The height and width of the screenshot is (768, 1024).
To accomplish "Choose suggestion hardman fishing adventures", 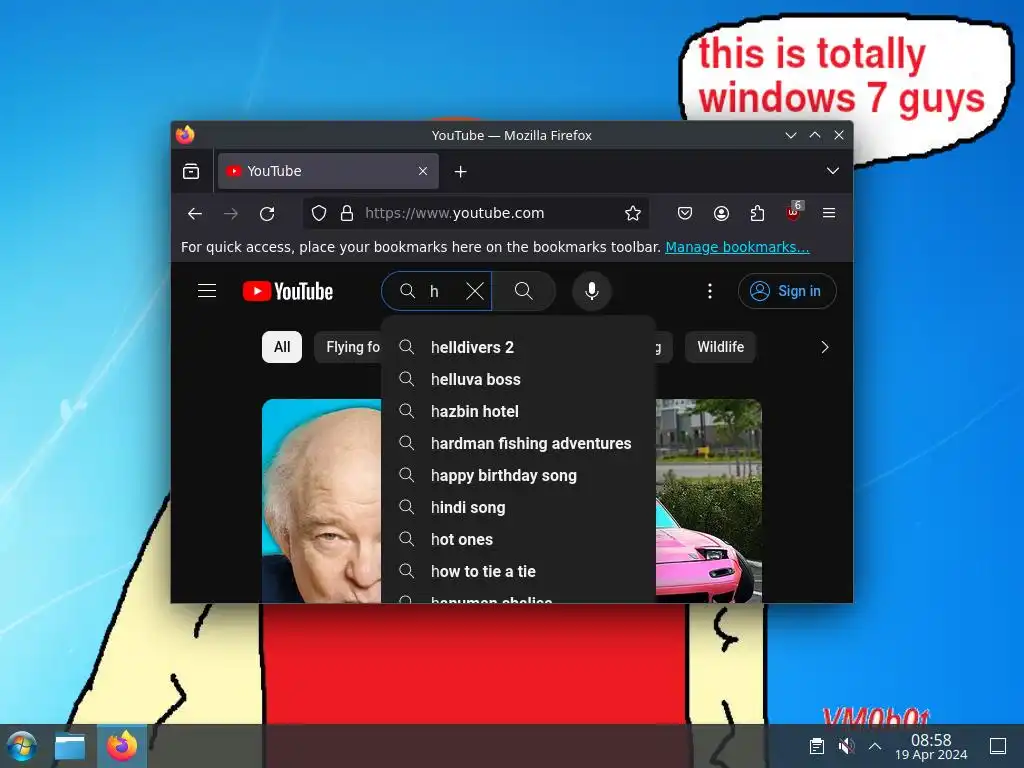I will point(518,443).
